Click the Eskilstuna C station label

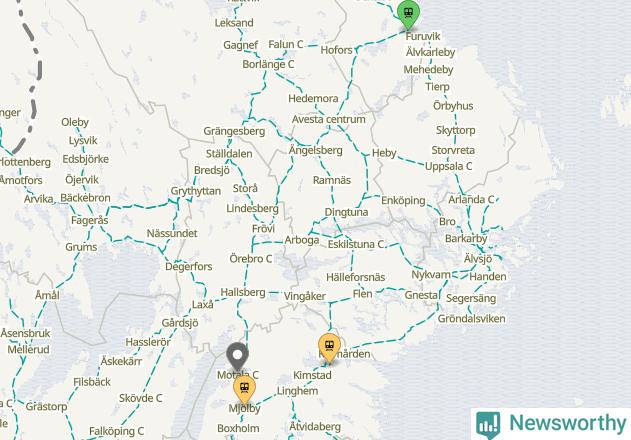click(356, 244)
